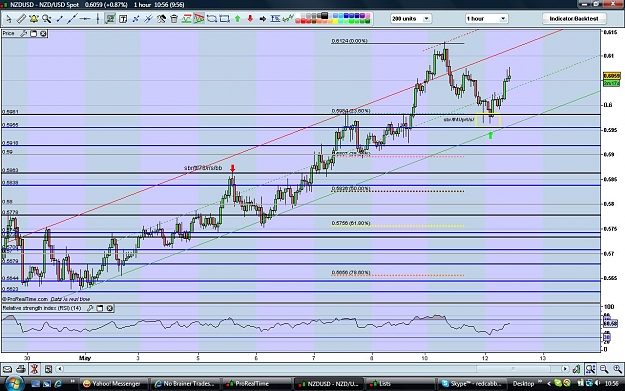Print the chart using printer icon

[x=21, y=369]
